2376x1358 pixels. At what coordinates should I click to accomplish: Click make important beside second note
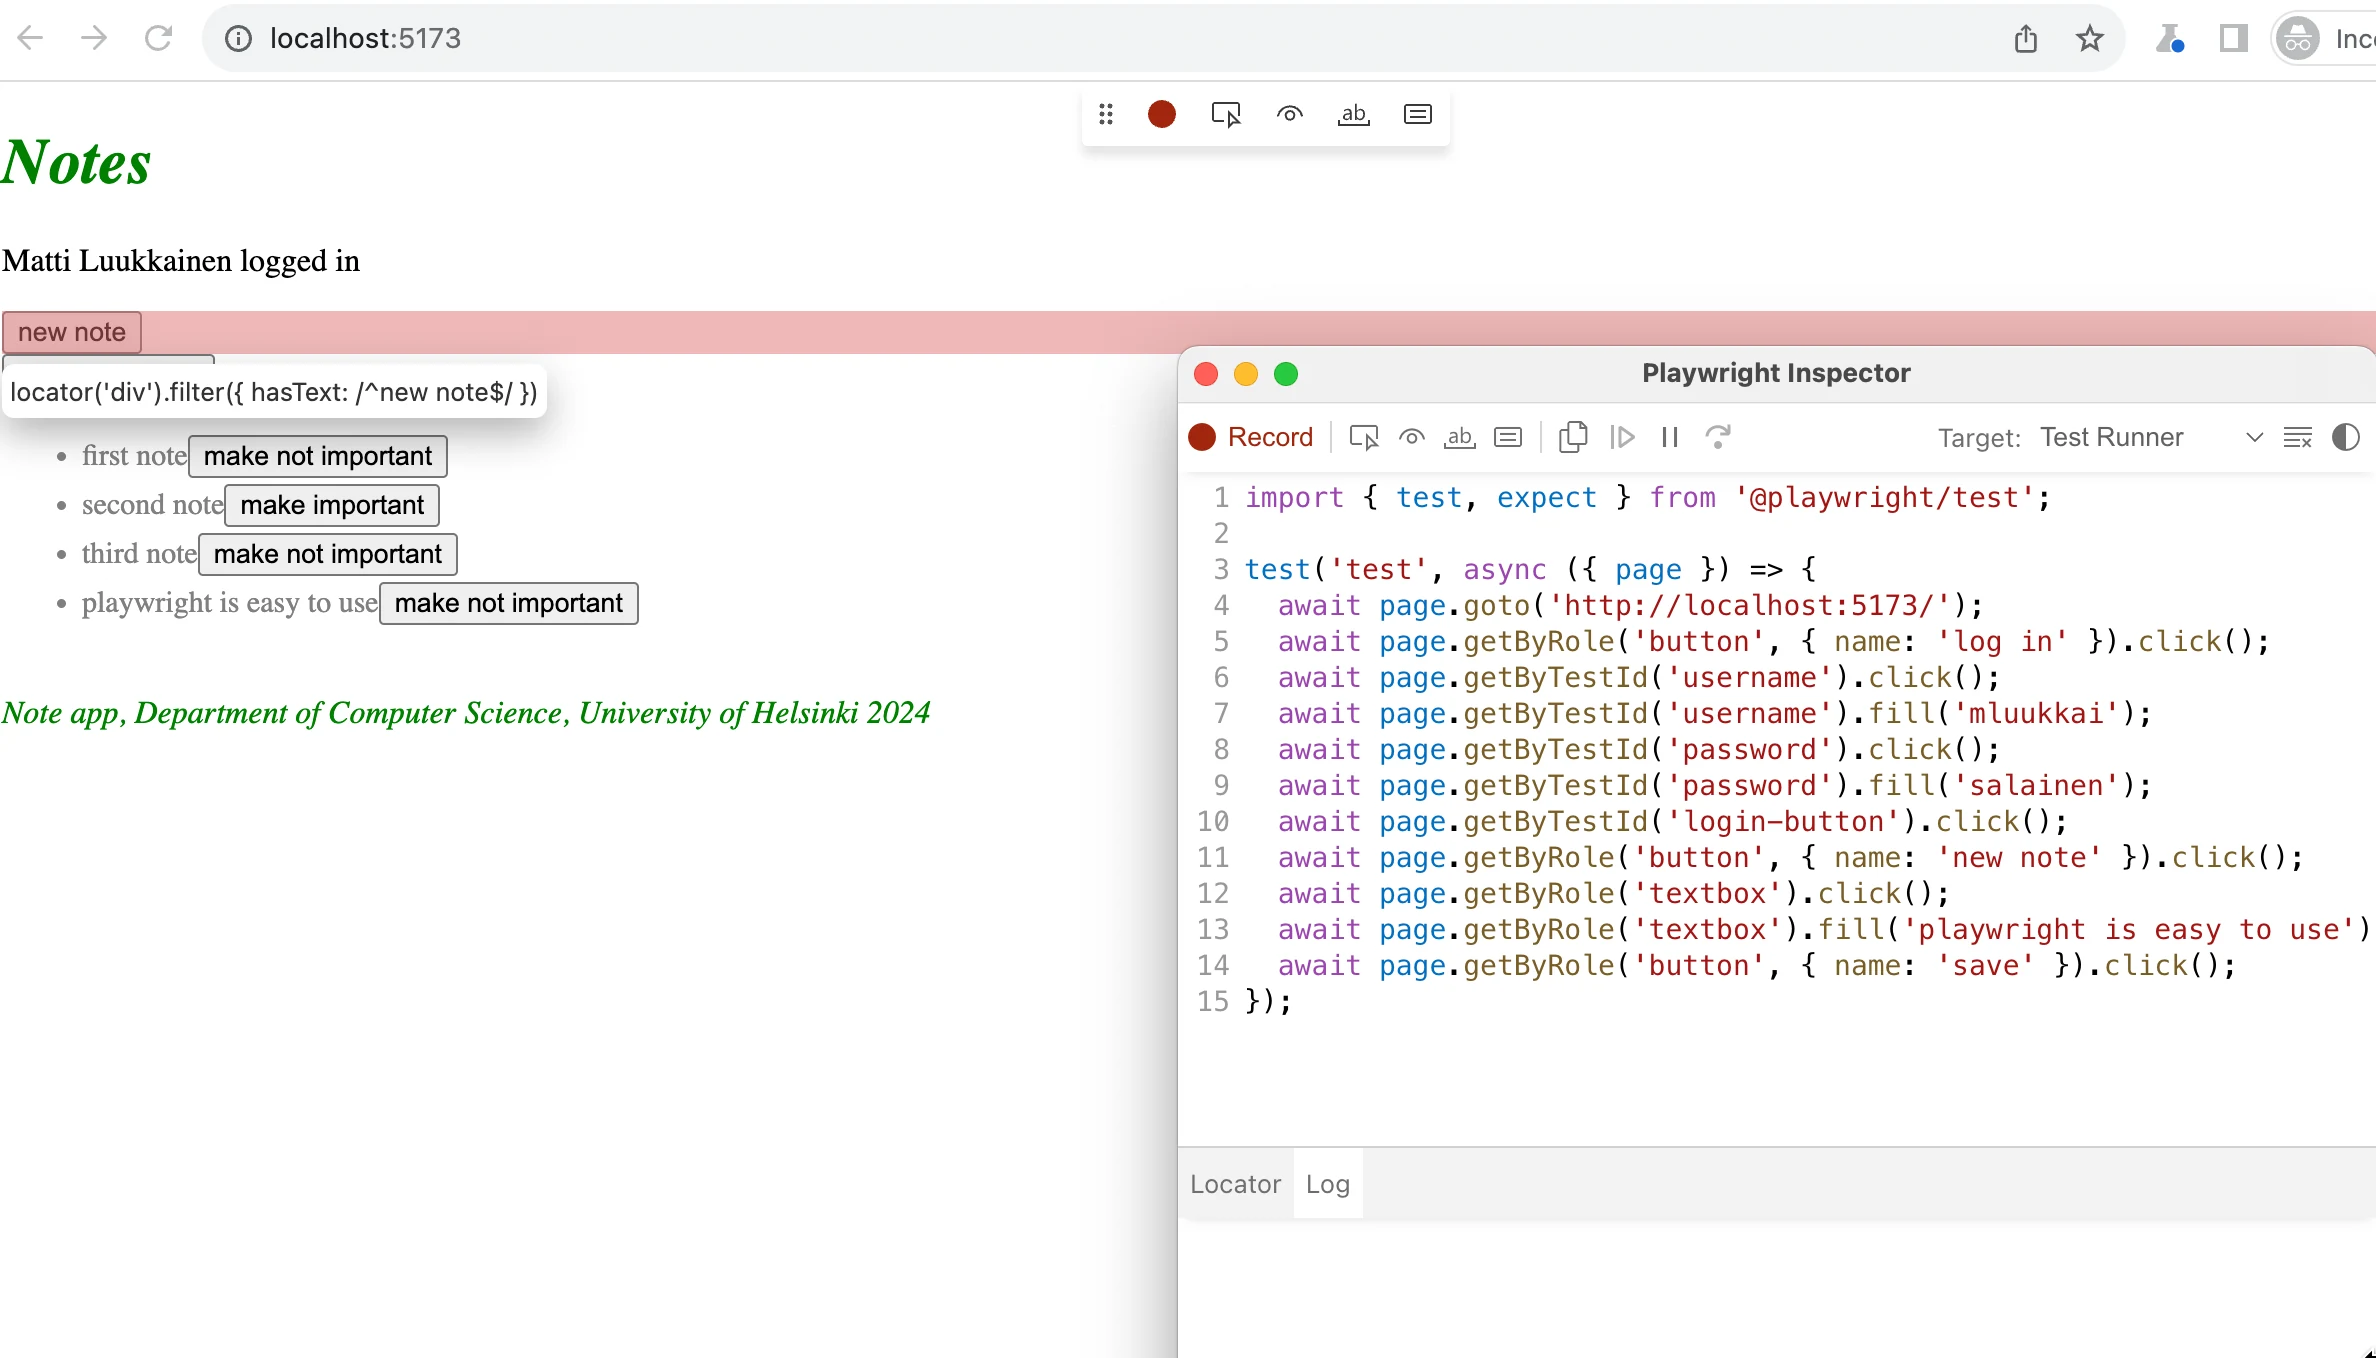[332, 505]
